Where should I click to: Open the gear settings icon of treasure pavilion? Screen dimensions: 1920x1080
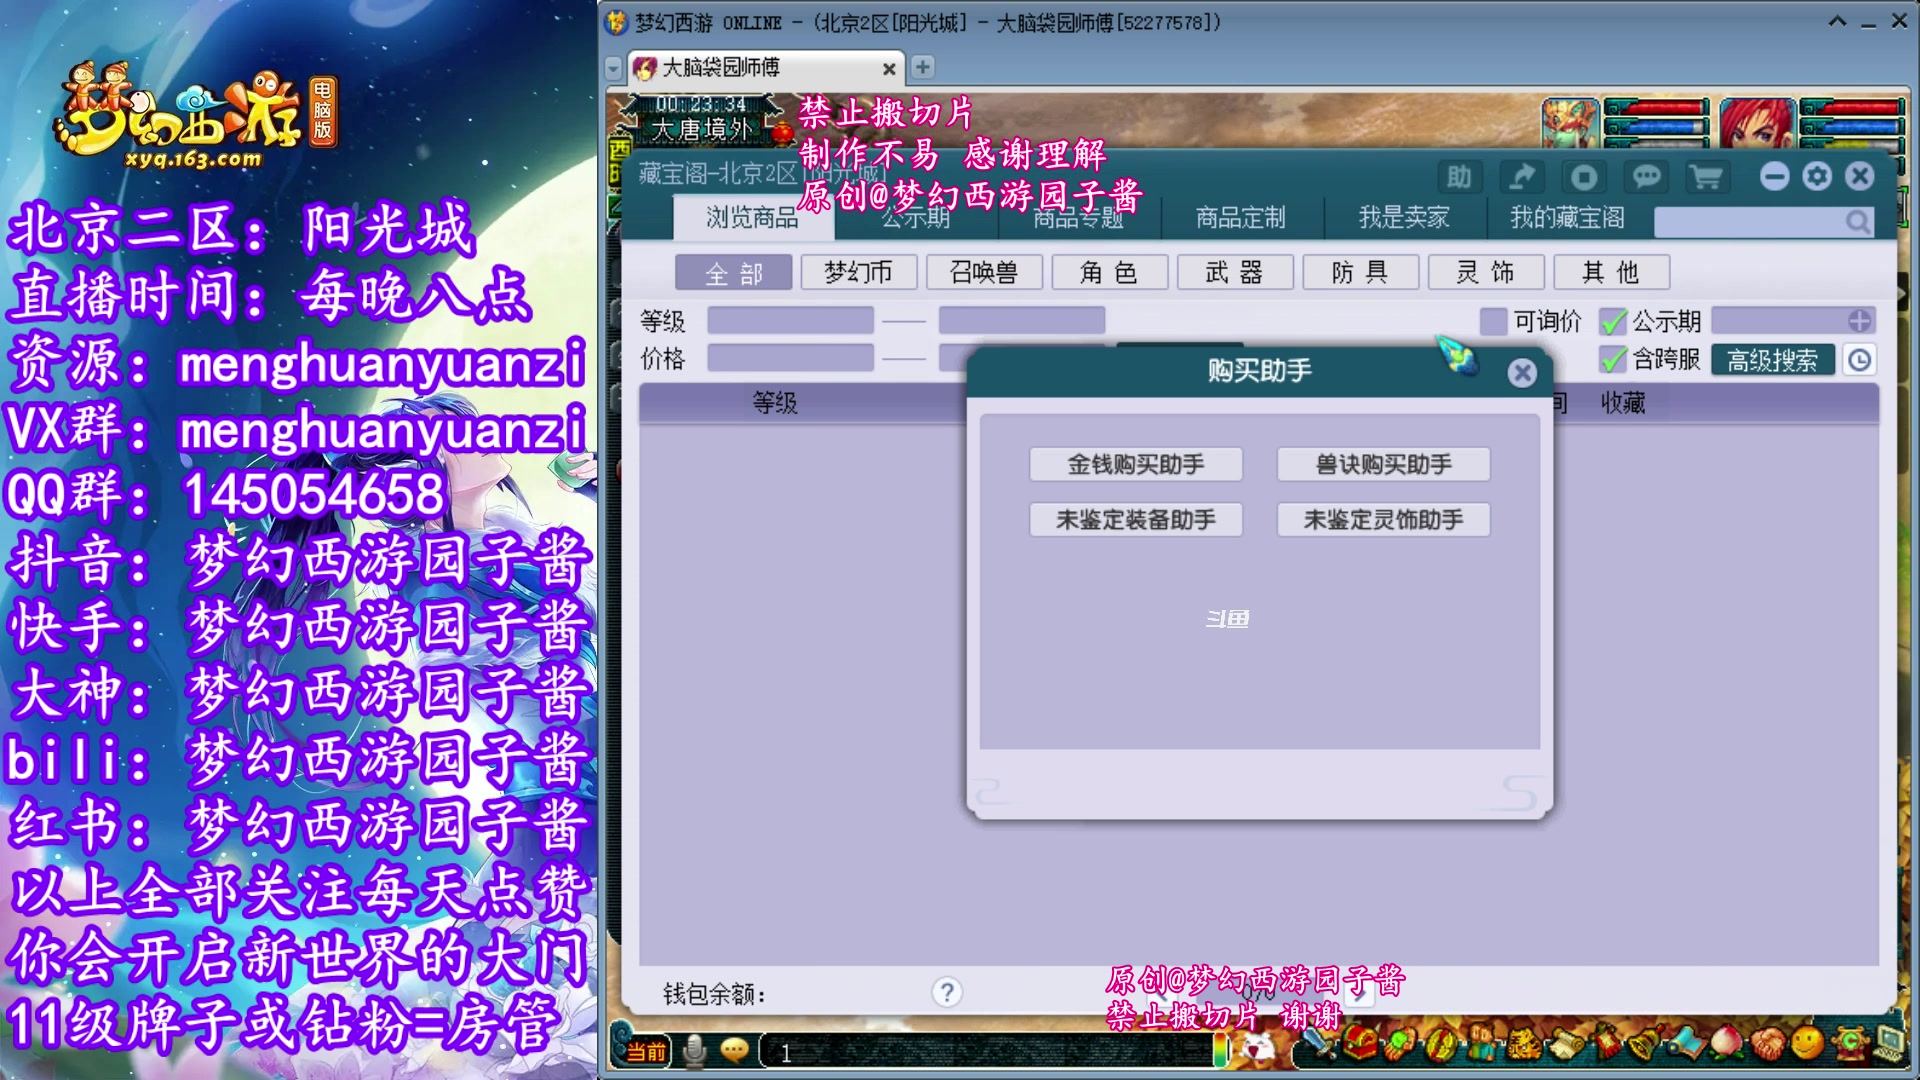pos(1817,177)
